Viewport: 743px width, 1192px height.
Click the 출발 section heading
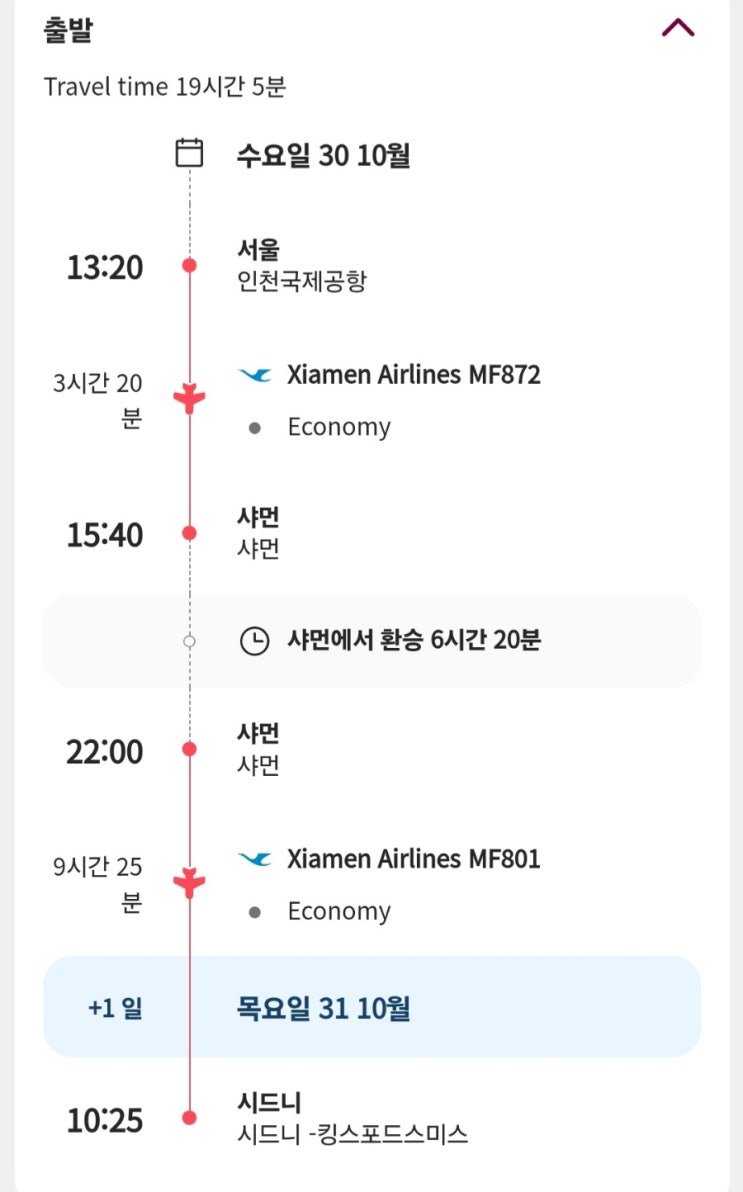[x=68, y=29]
